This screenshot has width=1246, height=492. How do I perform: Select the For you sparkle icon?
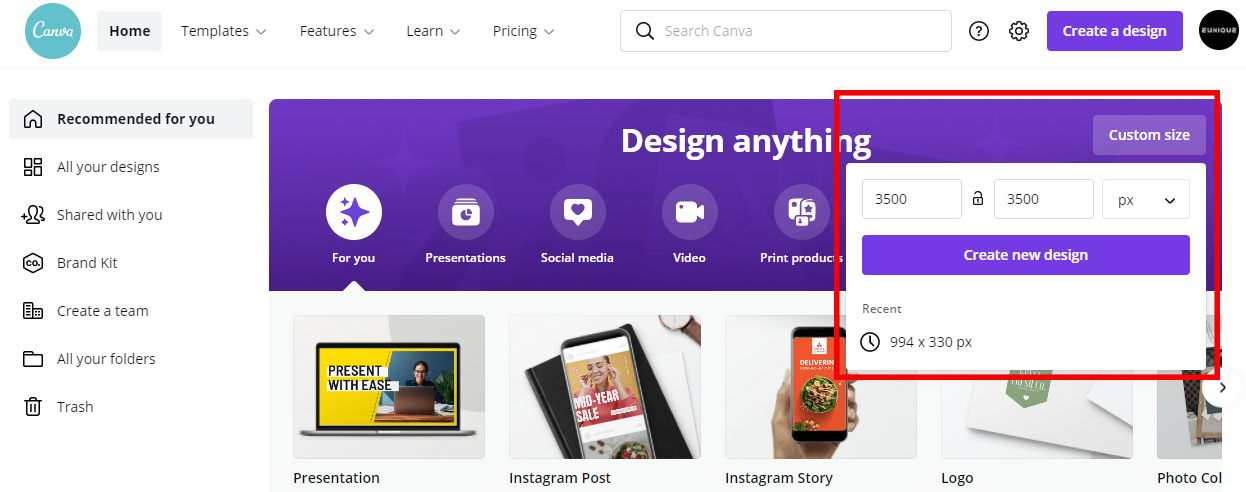point(354,212)
